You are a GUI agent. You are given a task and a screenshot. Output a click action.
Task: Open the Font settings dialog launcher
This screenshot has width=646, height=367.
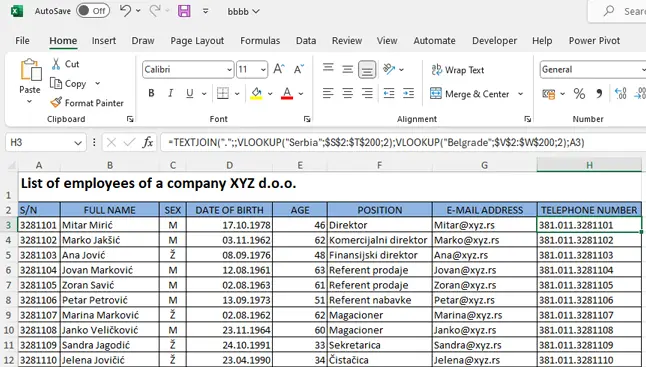(x=307, y=119)
